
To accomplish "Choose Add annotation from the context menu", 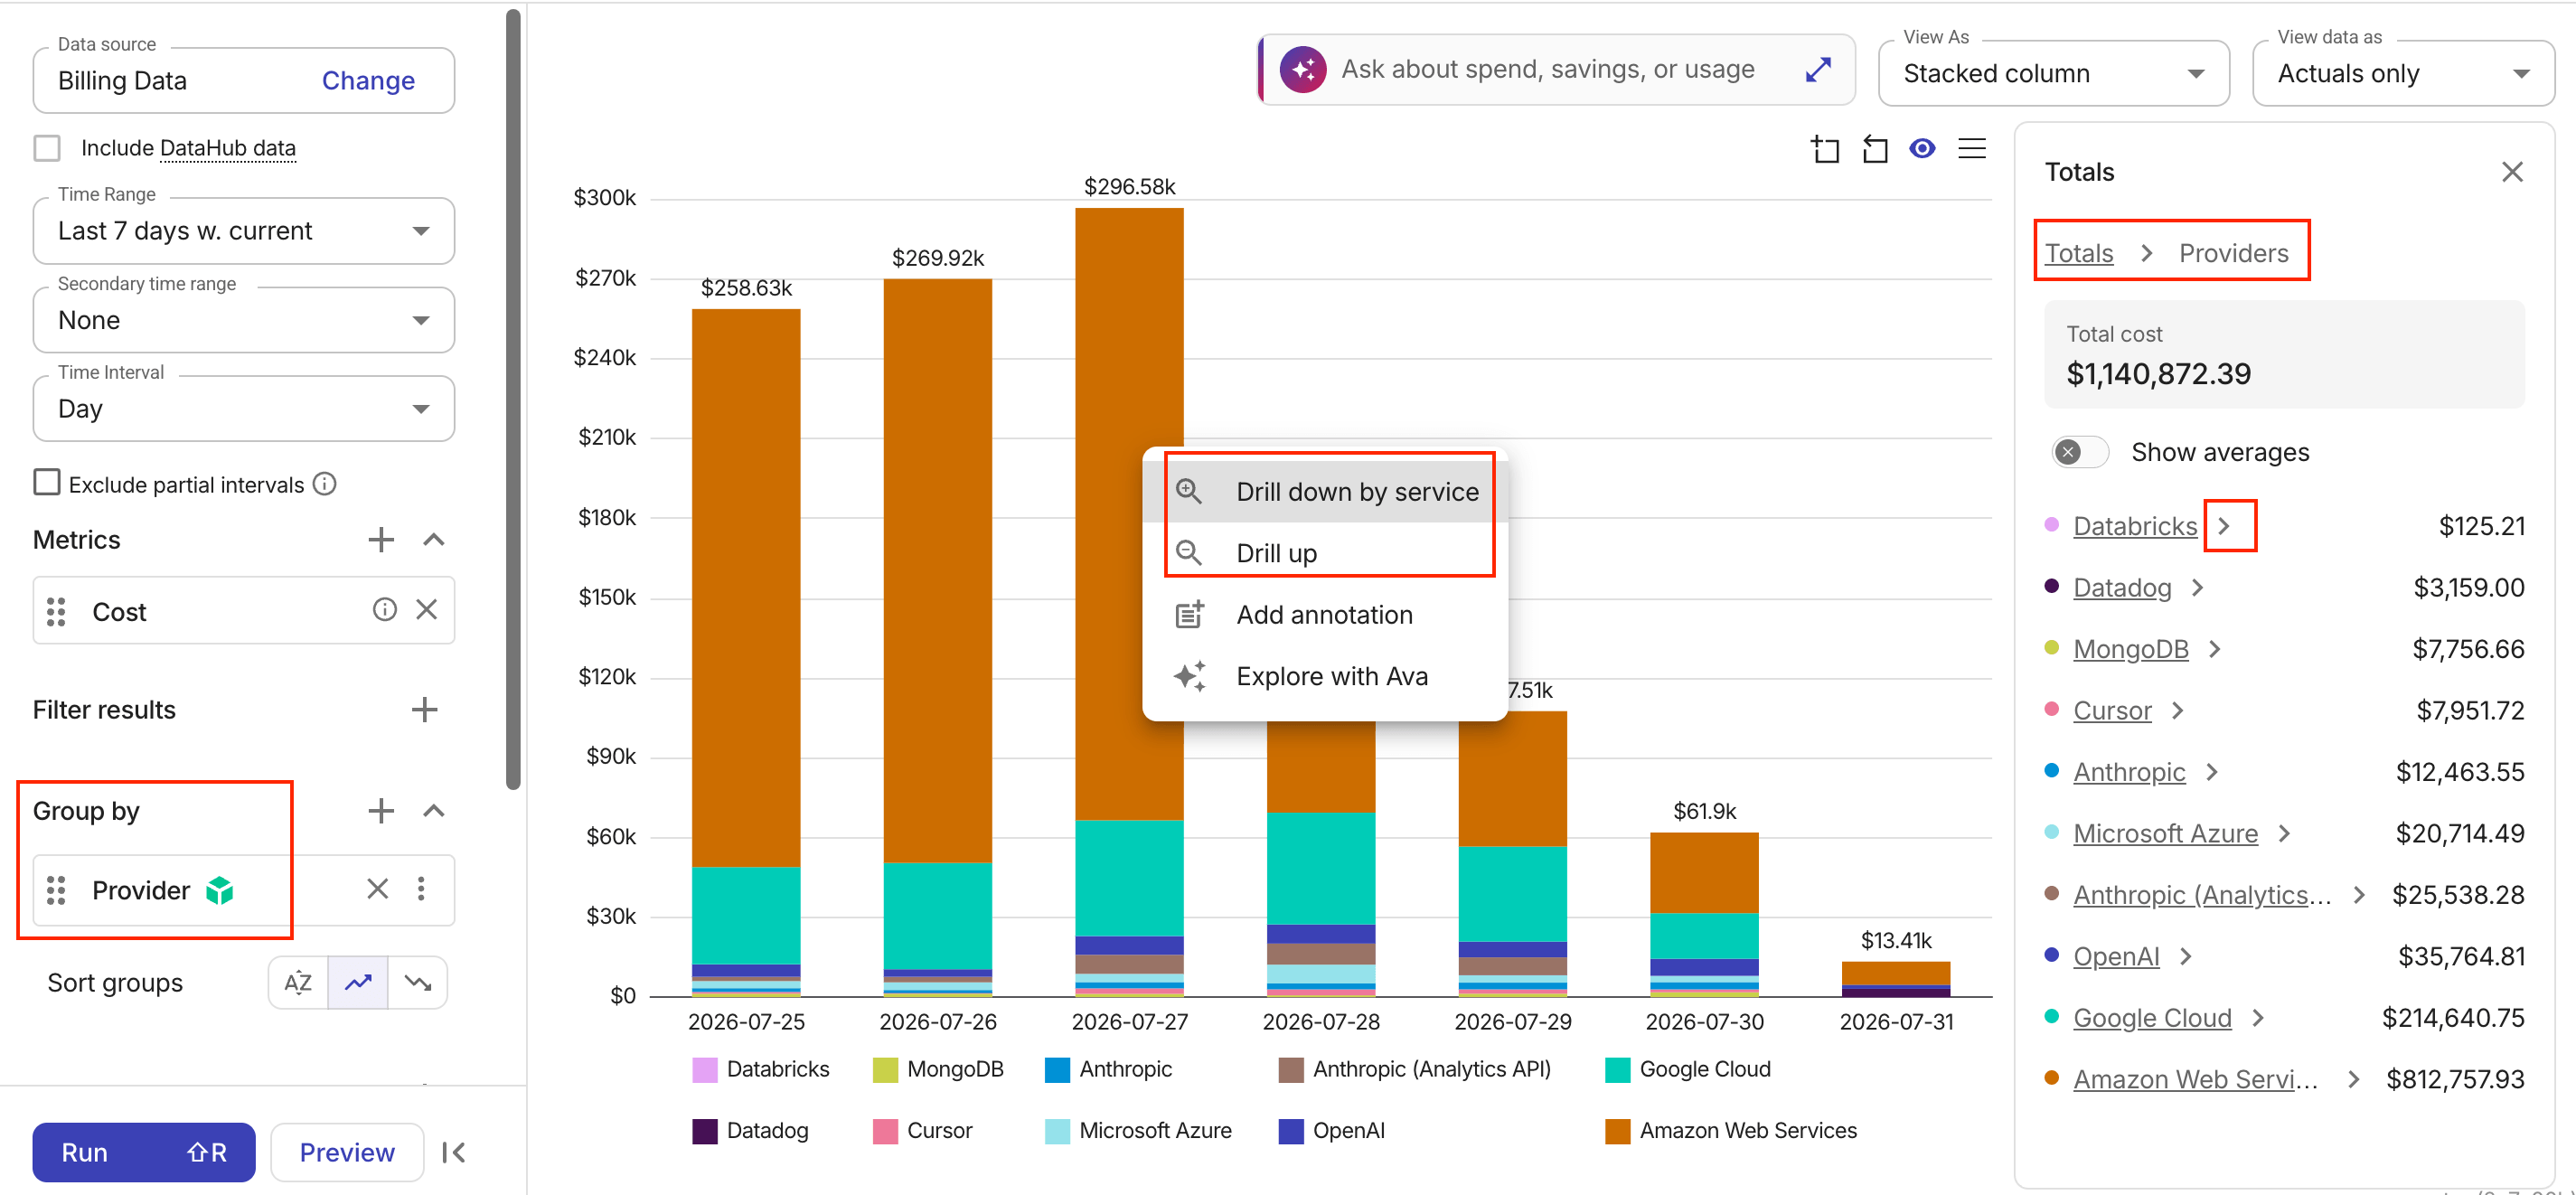I will pyautogui.click(x=1325, y=615).
